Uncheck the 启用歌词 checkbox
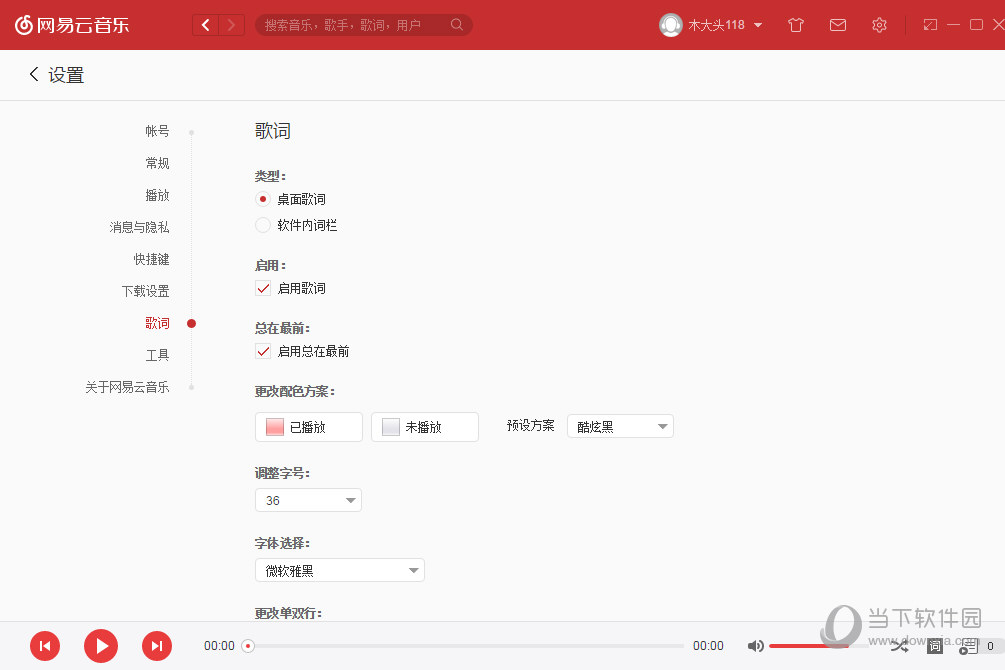 [262, 288]
